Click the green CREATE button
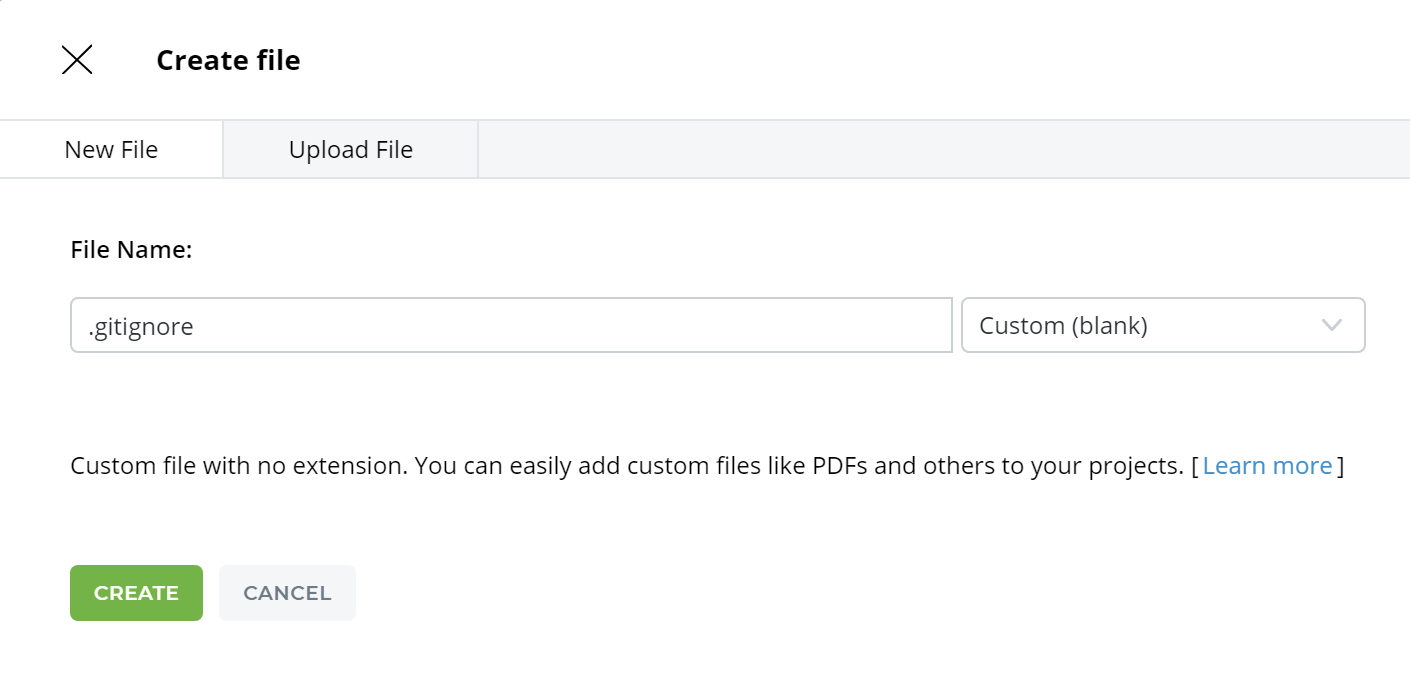Viewport: 1410px width, 680px height. pyautogui.click(x=136, y=593)
